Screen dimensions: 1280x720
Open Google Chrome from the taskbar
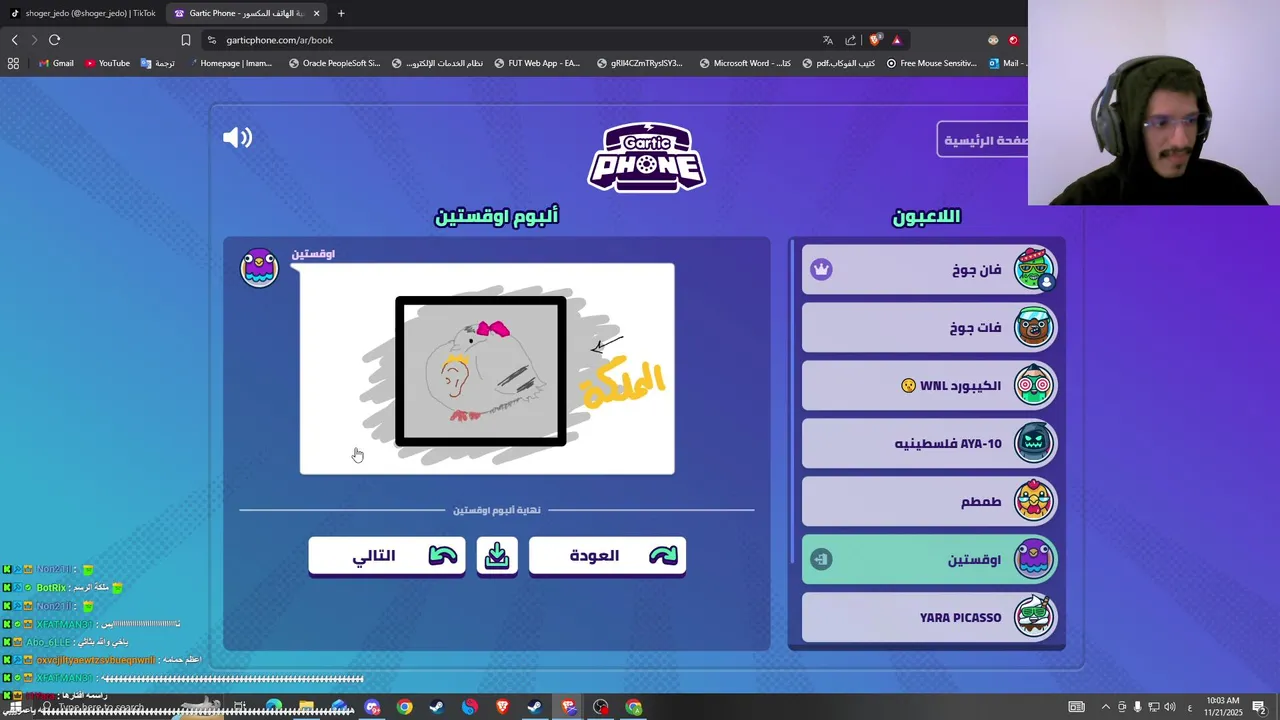point(404,707)
